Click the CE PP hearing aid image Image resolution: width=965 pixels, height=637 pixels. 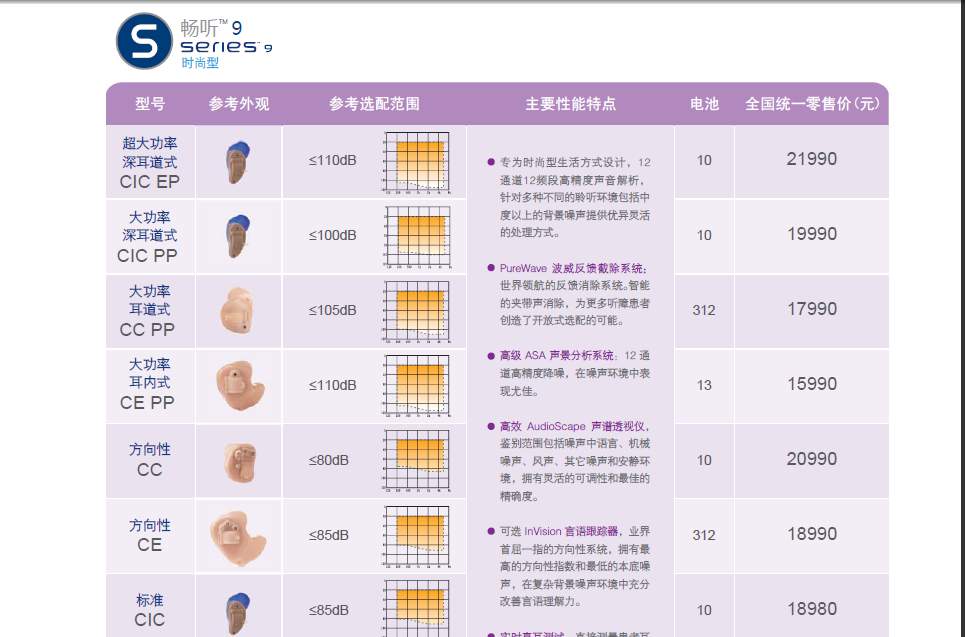[x=240, y=386]
